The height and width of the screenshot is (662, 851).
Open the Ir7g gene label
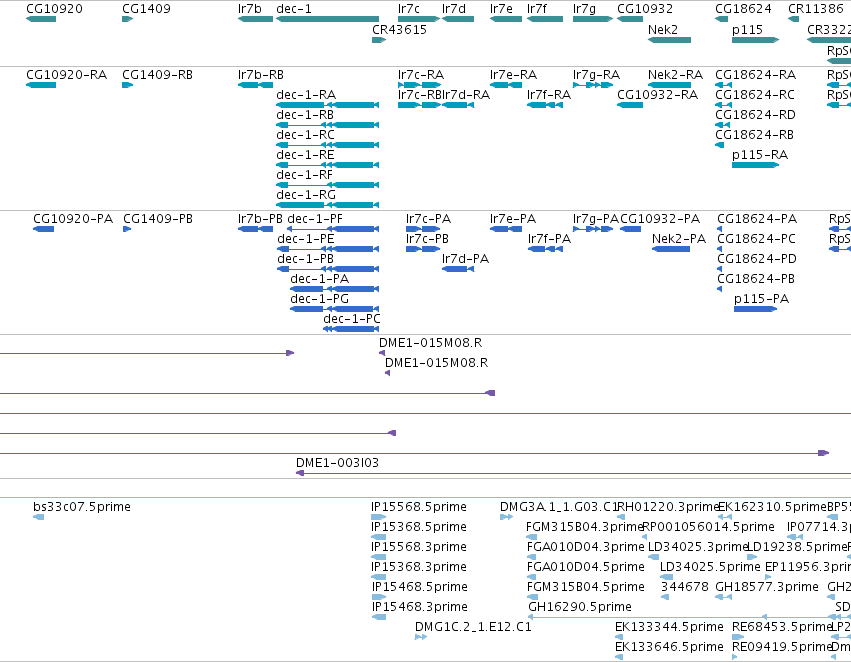click(x=585, y=9)
